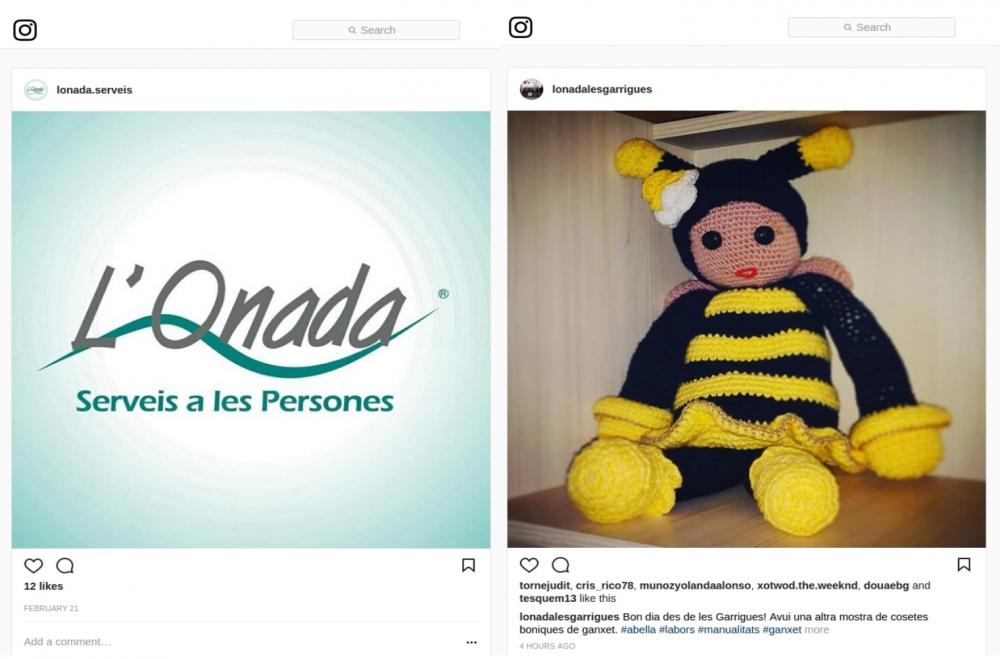Expand the caption with the 'more' link
Image resolution: width=1000 pixels, height=659 pixels.
pos(816,630)
